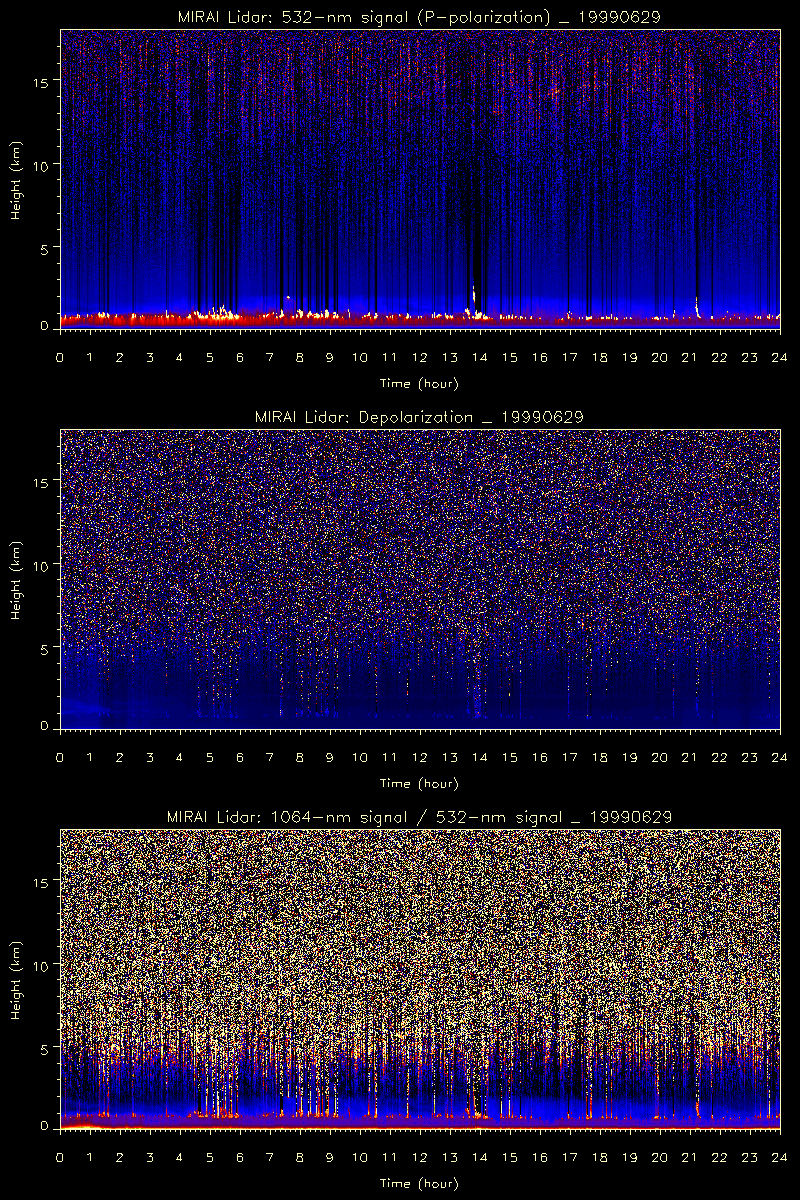Image resolution: width=800 pixels, height=1200 pixels.
Task: Click hour 24 on the top plot's time axis
Action: coord(779,357)
